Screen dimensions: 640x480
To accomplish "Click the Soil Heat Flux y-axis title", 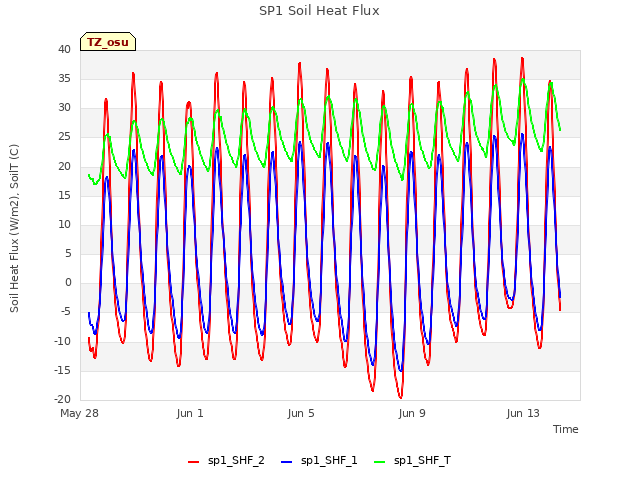I will point(14,228).
